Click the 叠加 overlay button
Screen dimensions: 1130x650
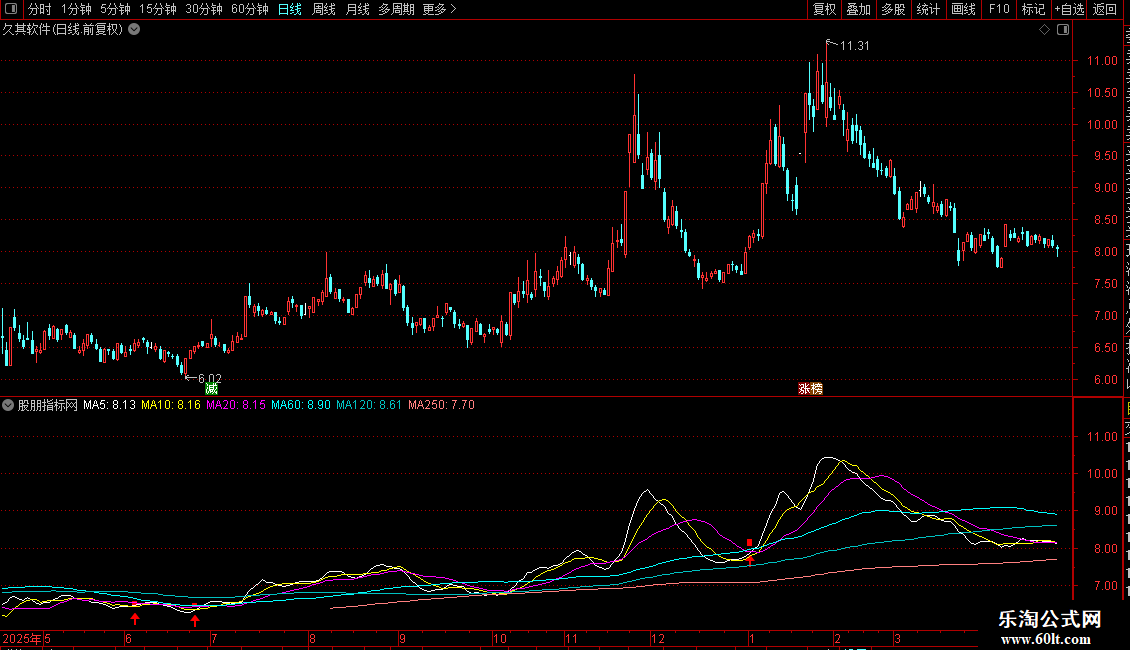click(x=859, y=9)
